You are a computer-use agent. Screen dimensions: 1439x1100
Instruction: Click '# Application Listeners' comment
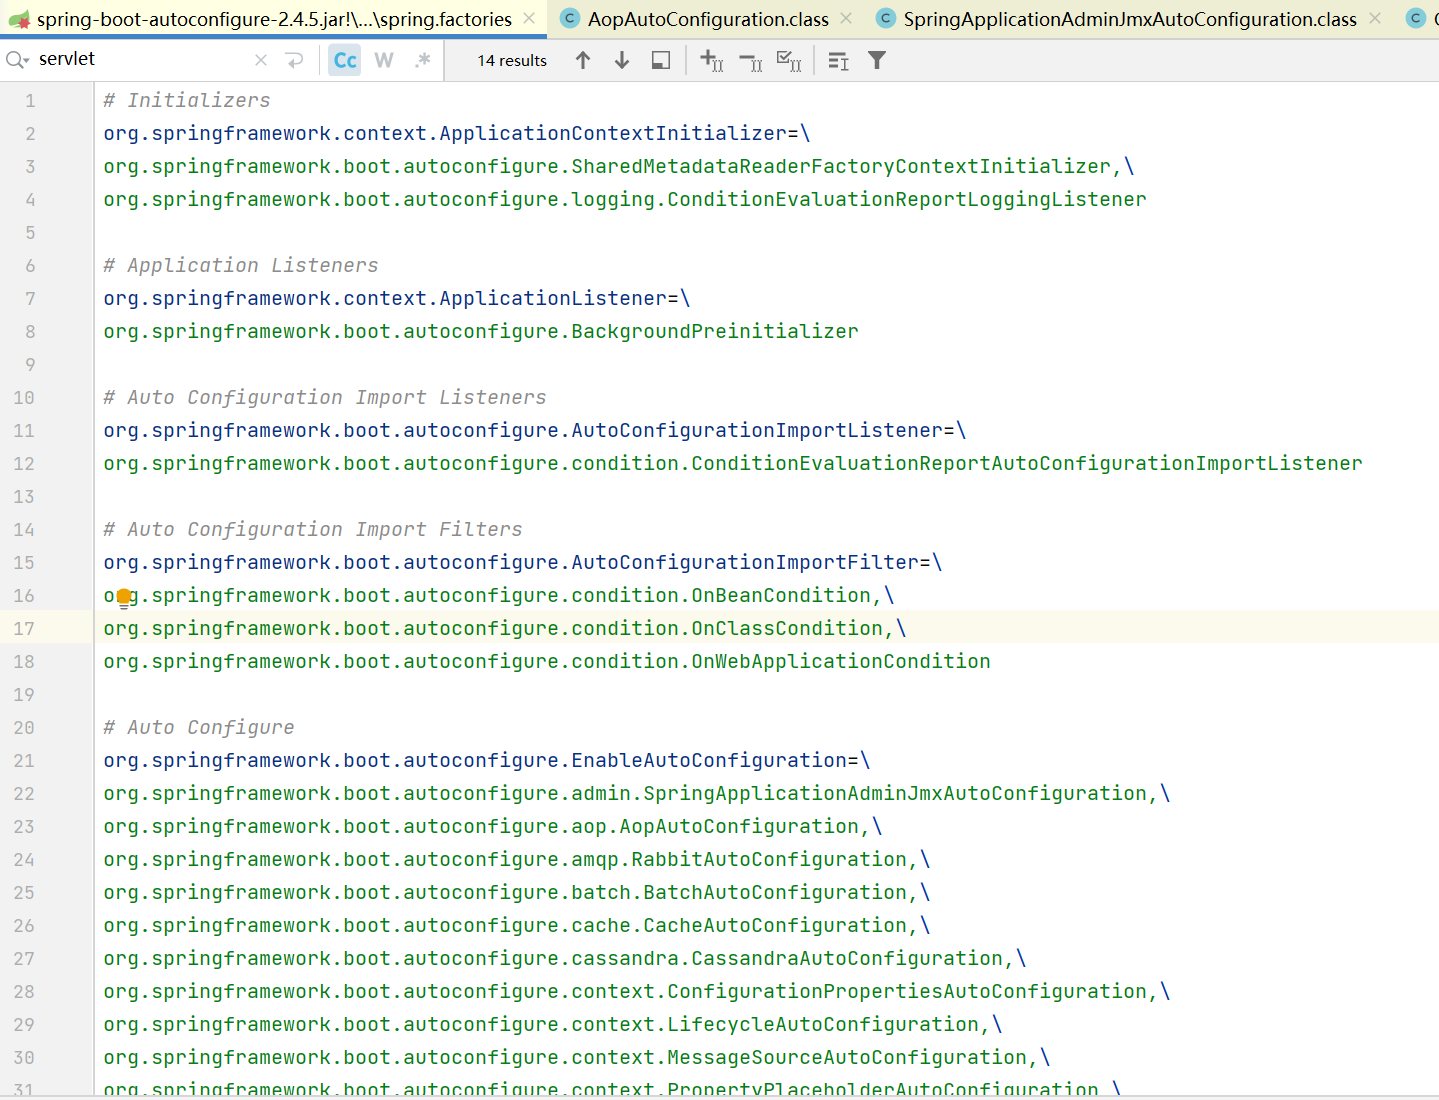click(x=241, y=265)
